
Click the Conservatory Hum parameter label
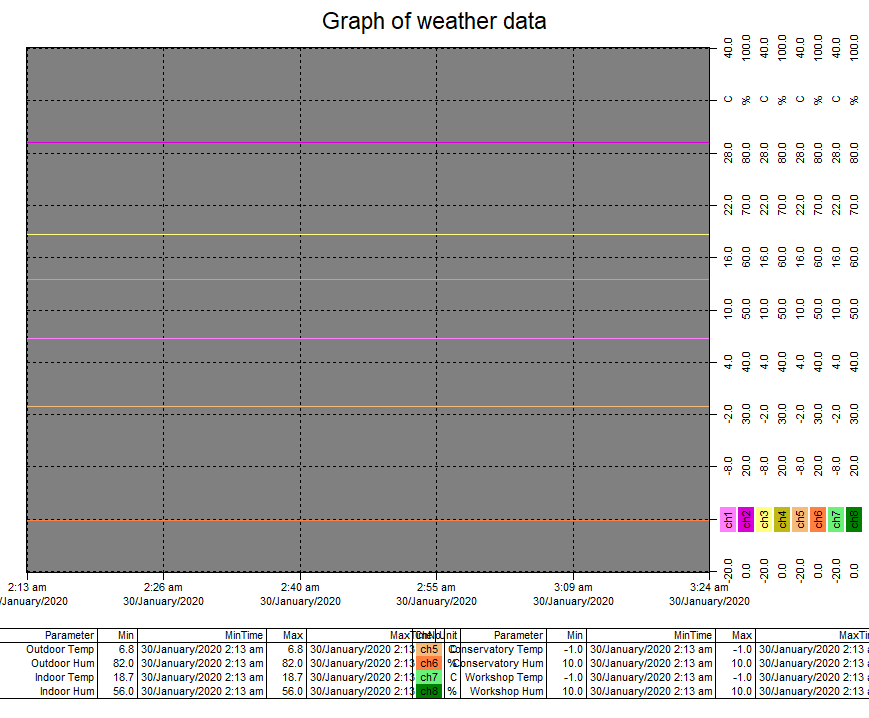(499, 663)
